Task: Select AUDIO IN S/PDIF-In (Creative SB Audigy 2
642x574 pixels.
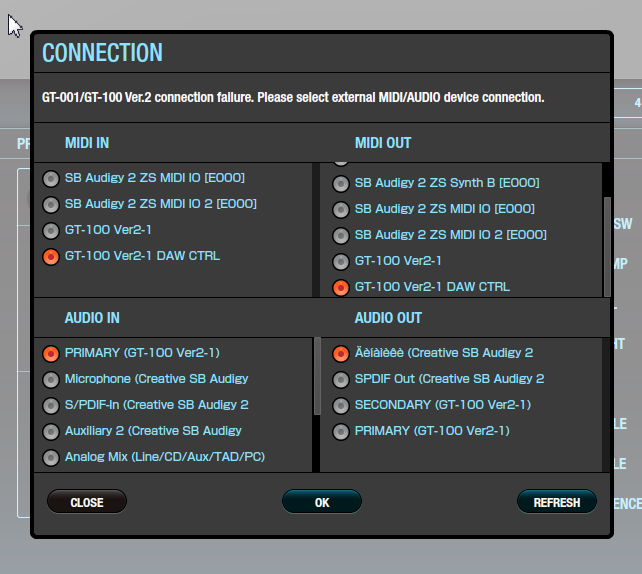Action: click(51, 406)
